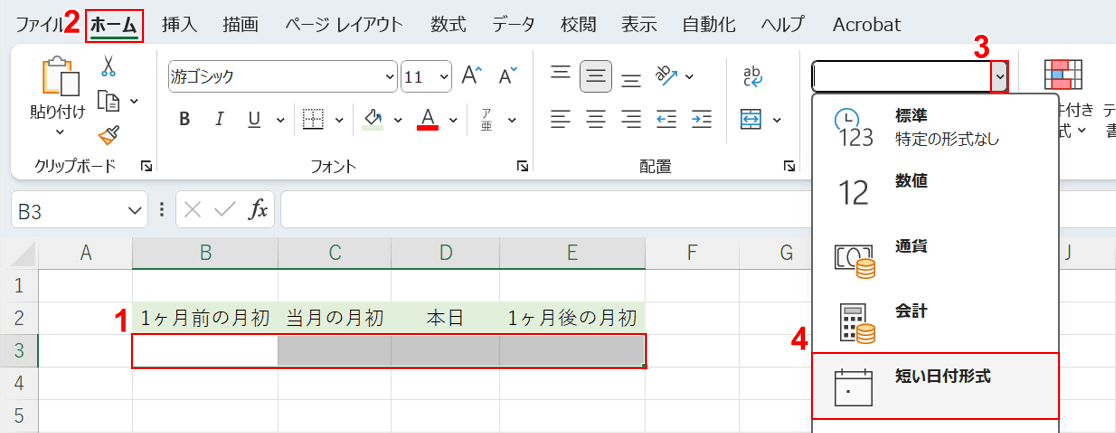Screen dimensions: 1116x433
Task: Toggle middle vertical alignment
Action: 596,76
